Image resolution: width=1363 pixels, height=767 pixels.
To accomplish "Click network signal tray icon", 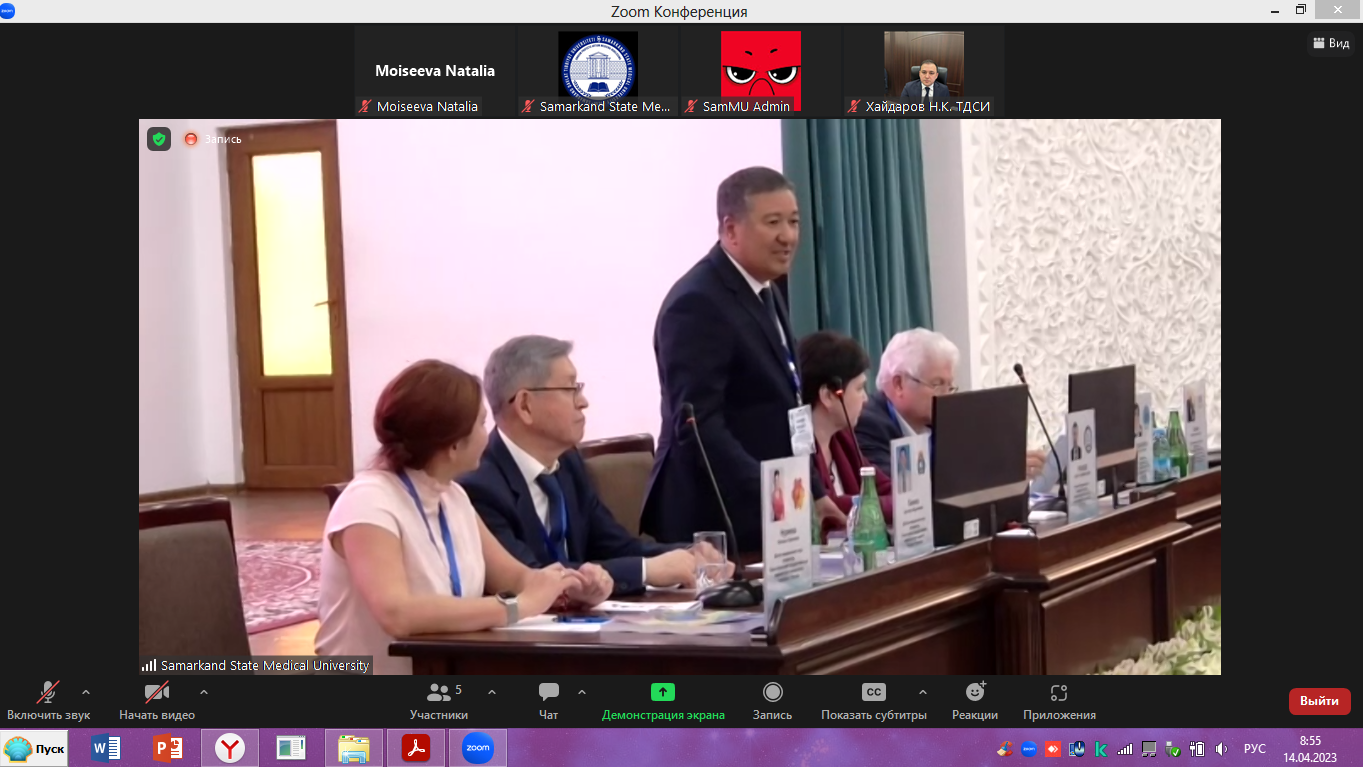I will tap(1125, 749).
